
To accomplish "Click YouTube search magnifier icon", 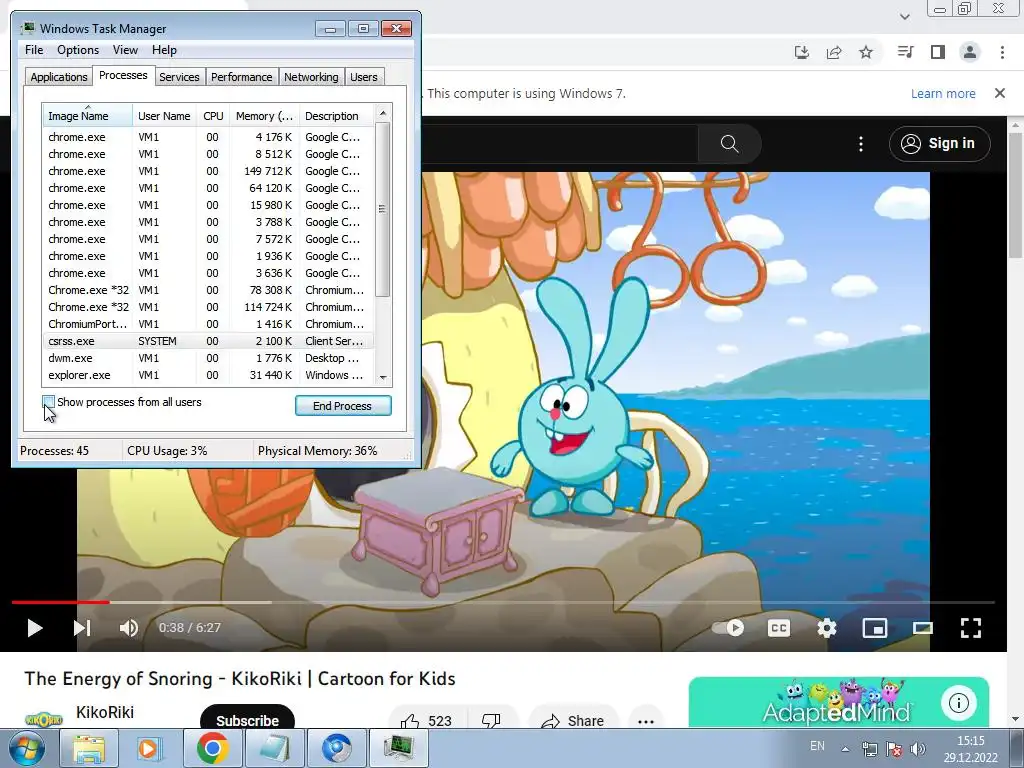I will [x=729, y=144].
